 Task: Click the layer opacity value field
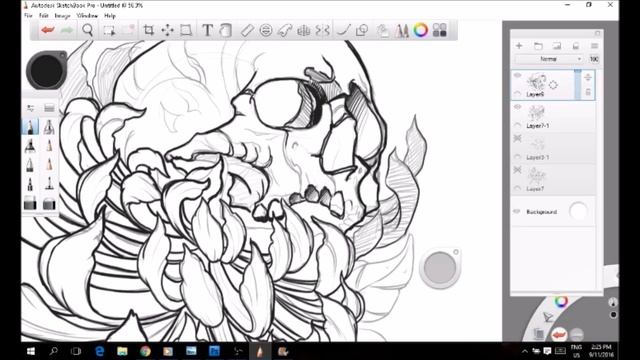[594, 59]
